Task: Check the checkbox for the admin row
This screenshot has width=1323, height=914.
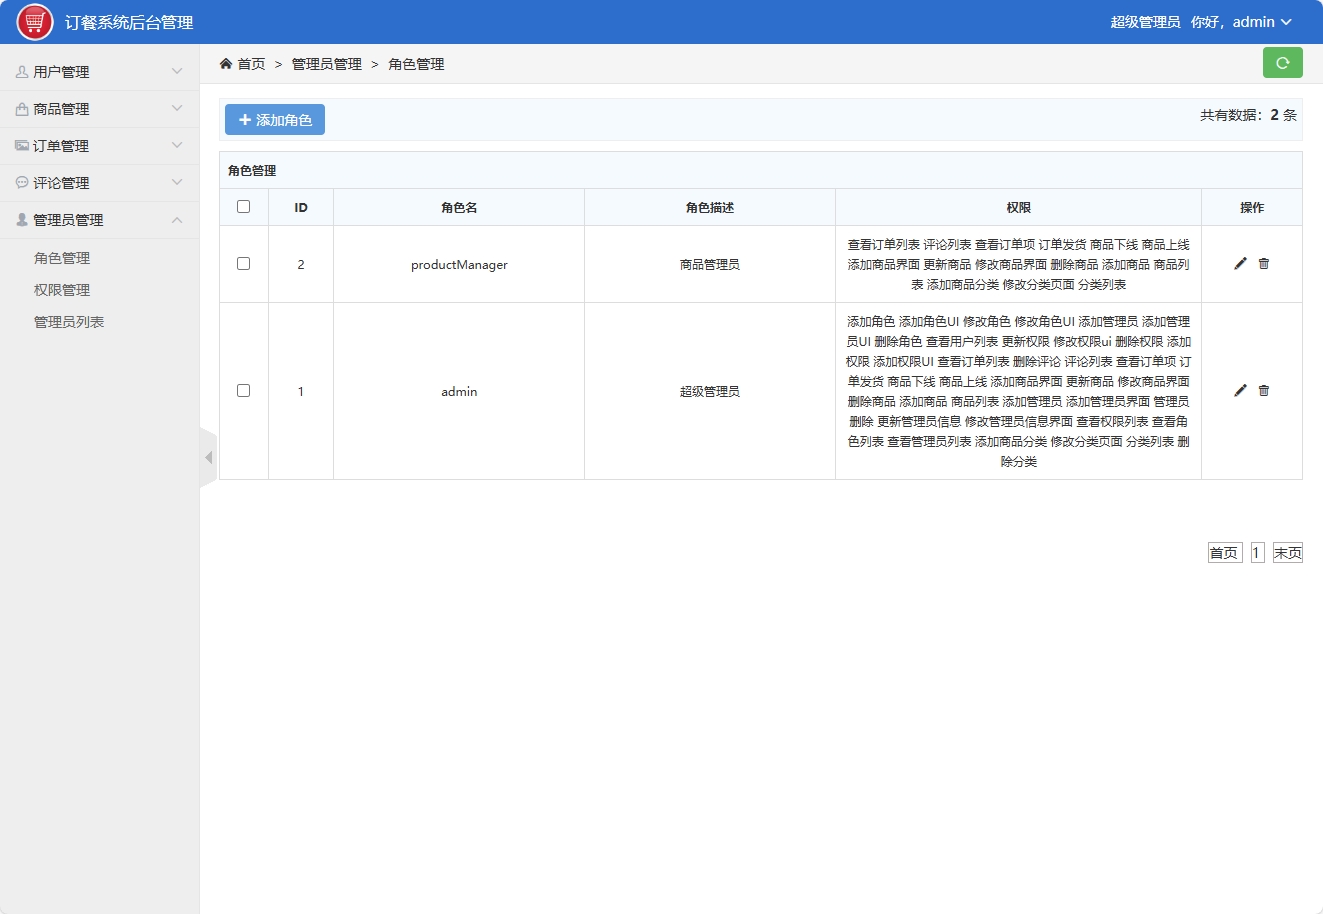Action: pos(243,390)
